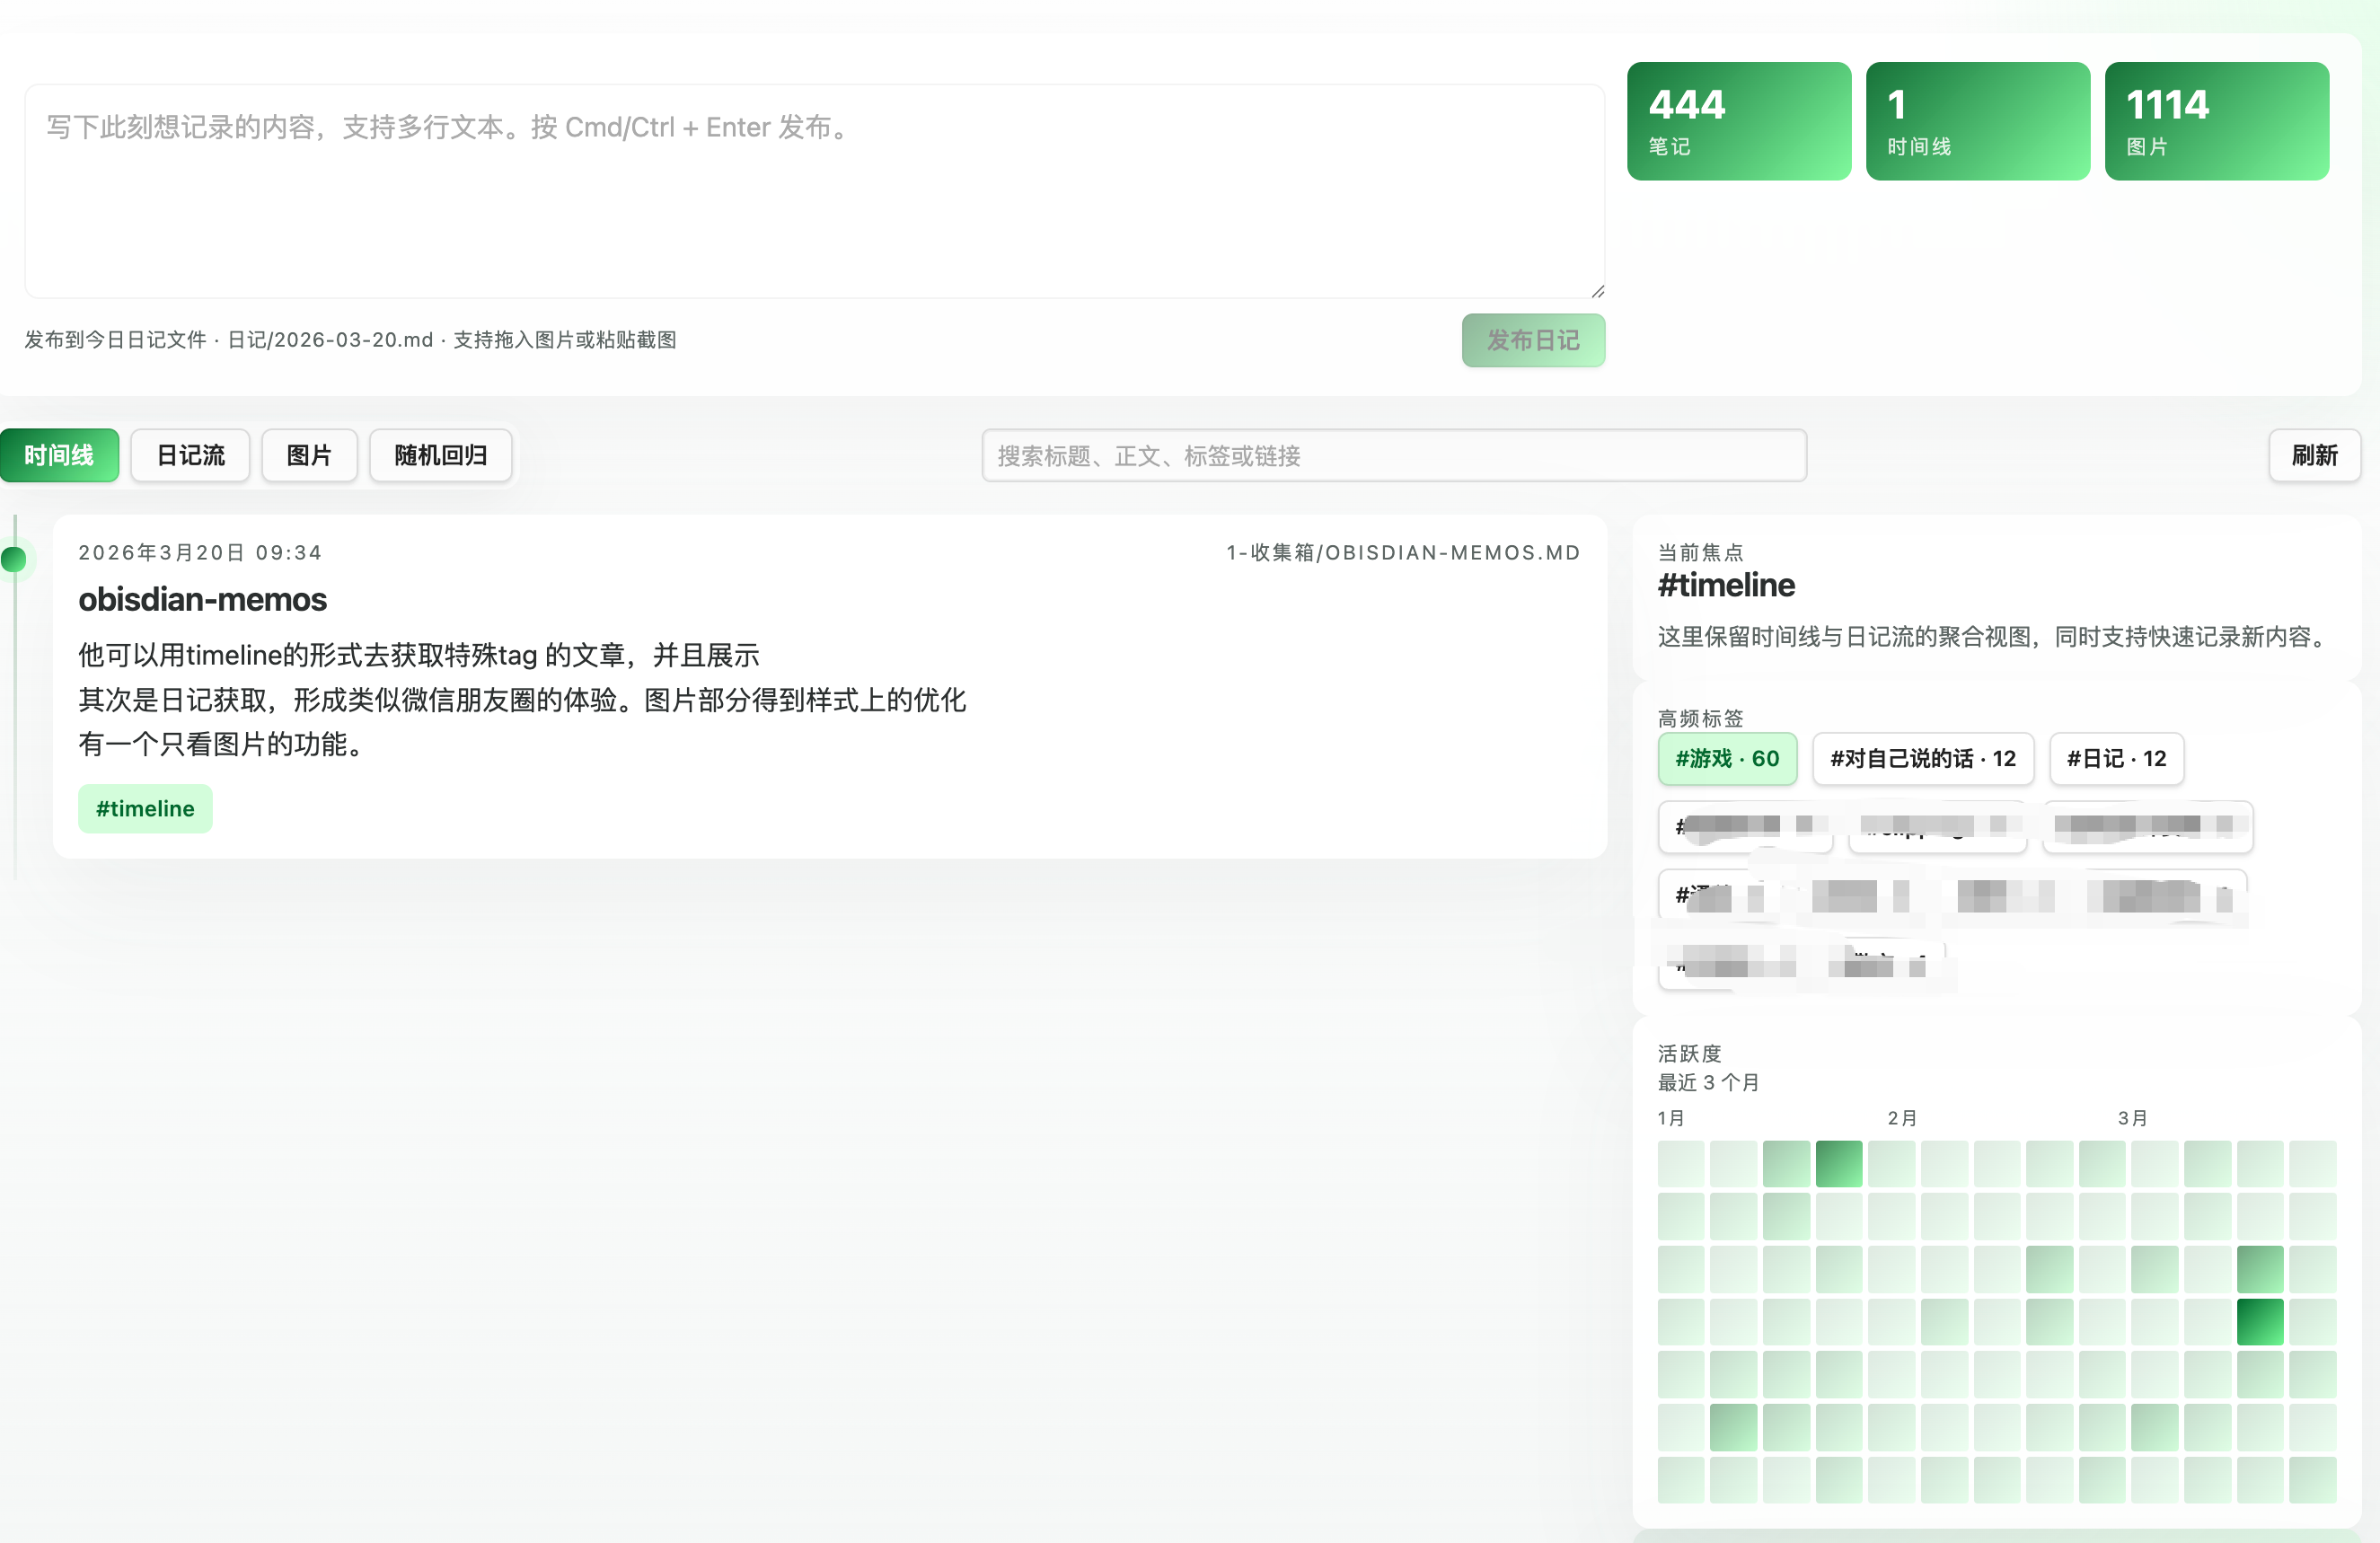Click into the memo text area
The image size is (2380, 1543).
pyautogui.click(x=813, y=190)
